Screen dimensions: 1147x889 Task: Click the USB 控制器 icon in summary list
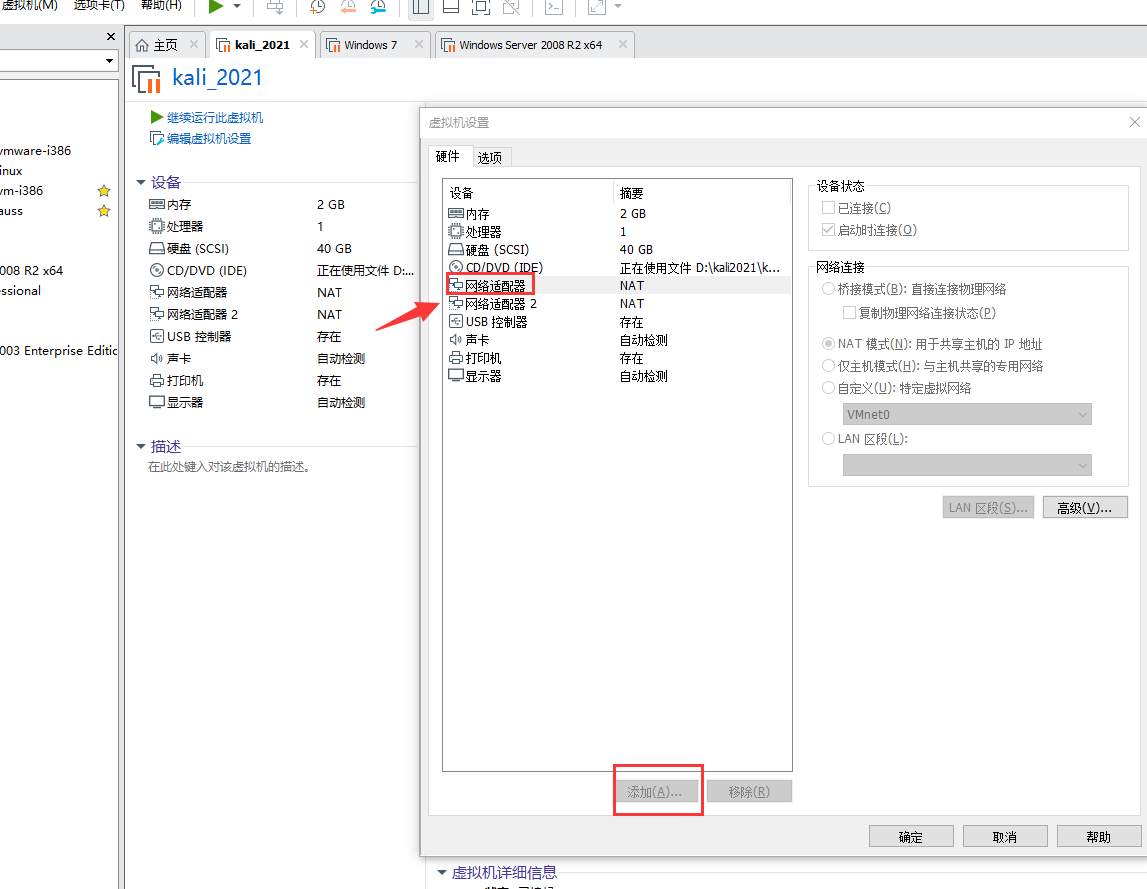click(x=157, y=337)
